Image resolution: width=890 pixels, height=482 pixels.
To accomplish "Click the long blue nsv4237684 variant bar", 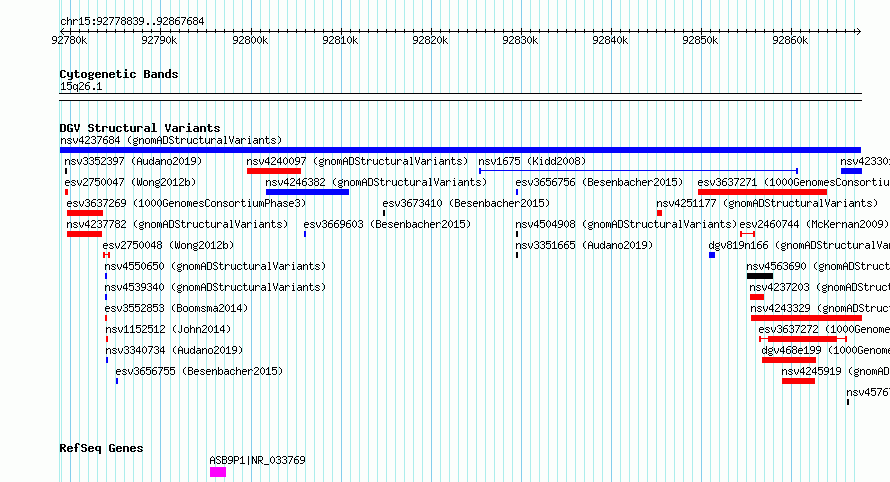I will click(x=460, y=150).
